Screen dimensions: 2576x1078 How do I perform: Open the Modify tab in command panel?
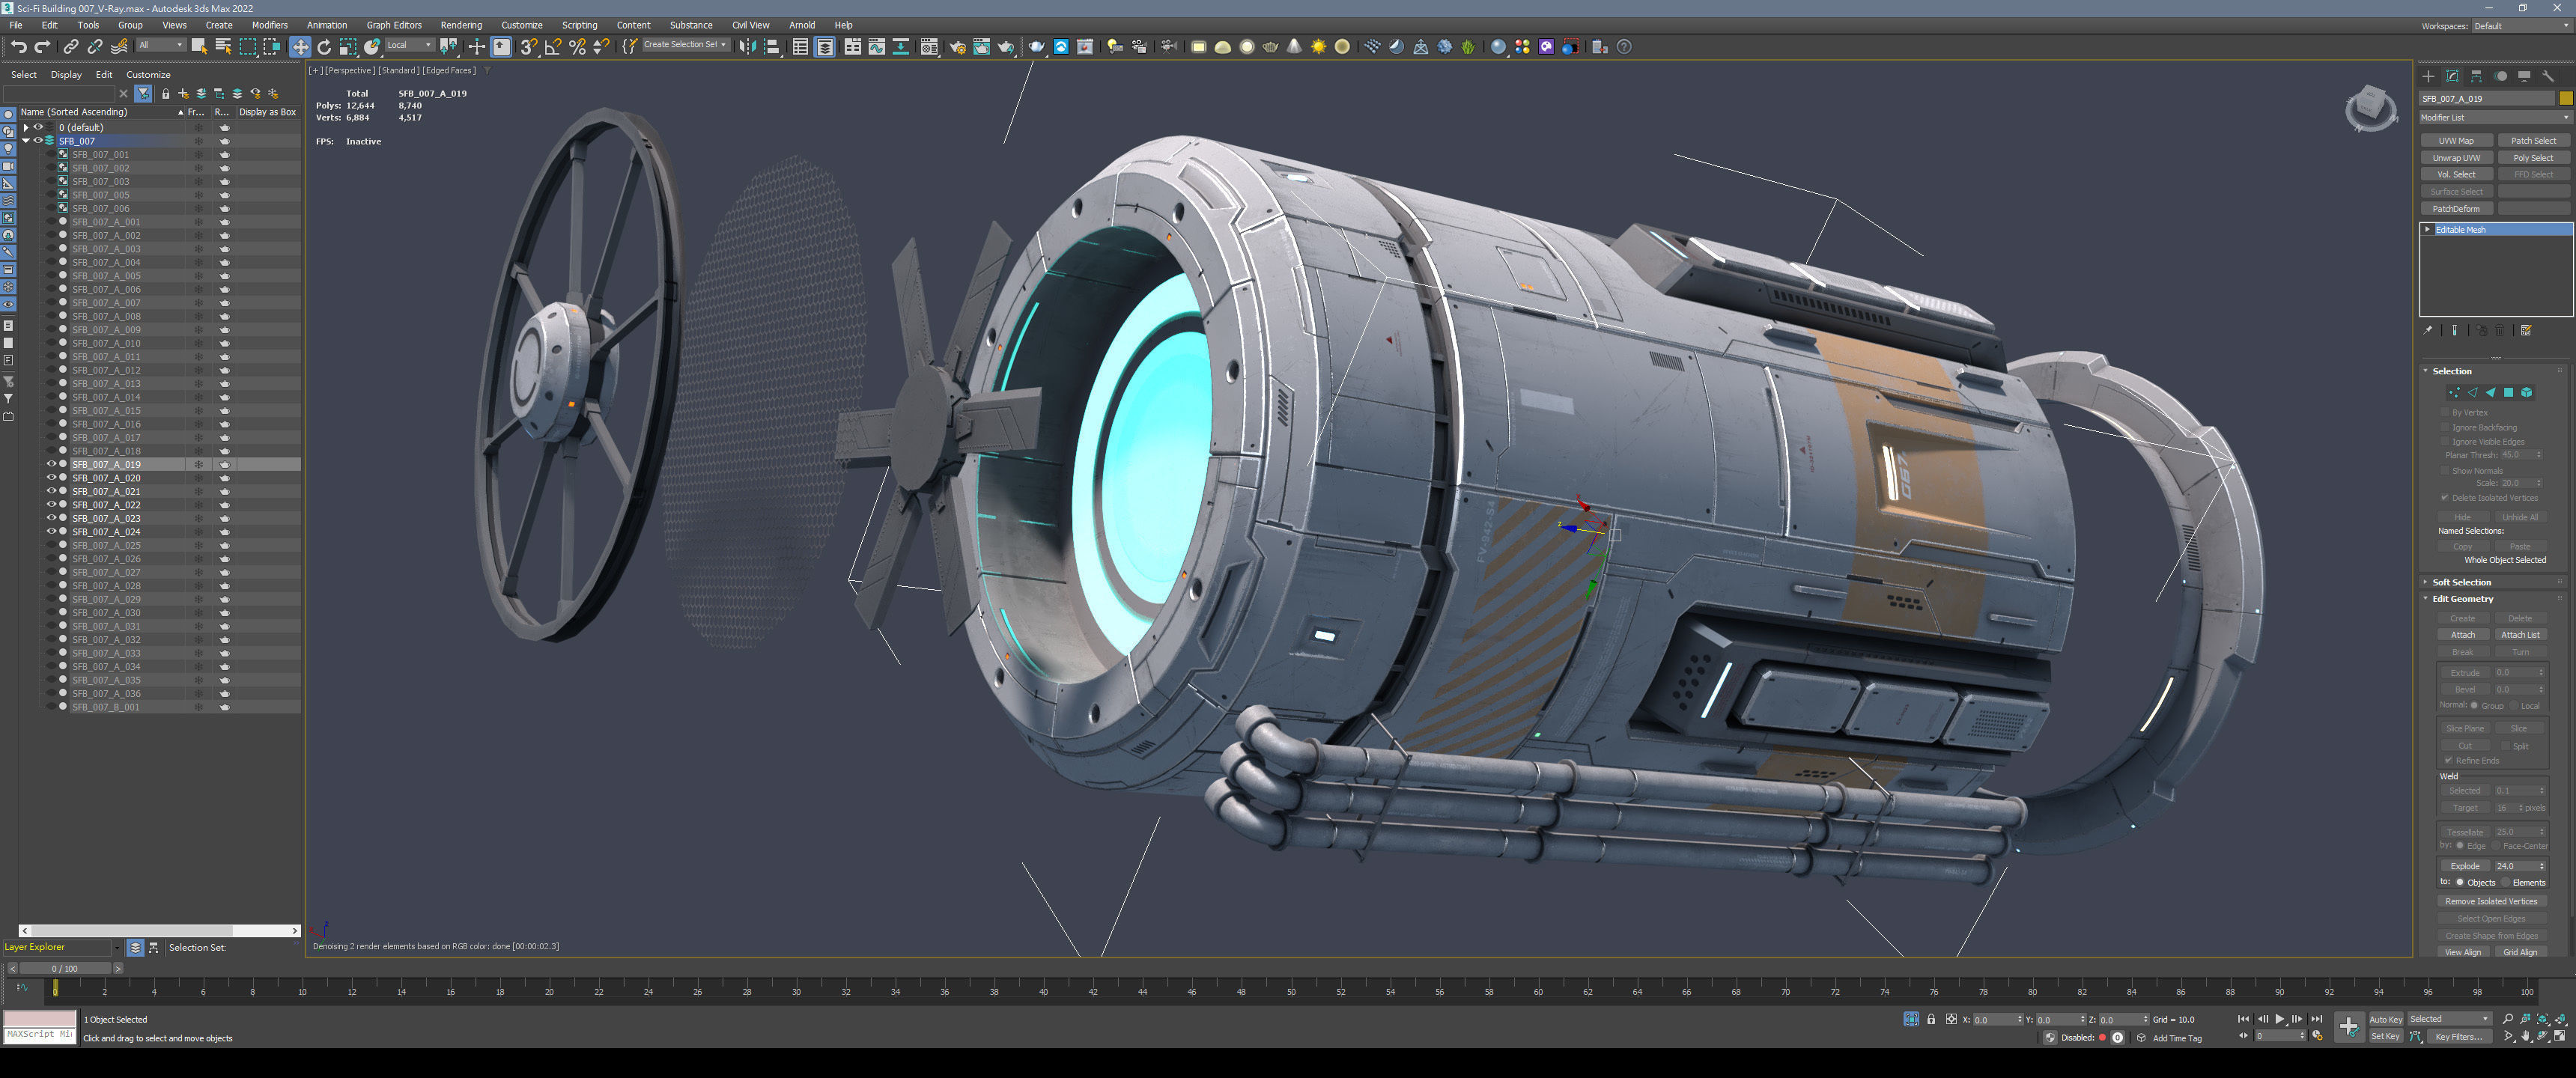coord(2452,76)
